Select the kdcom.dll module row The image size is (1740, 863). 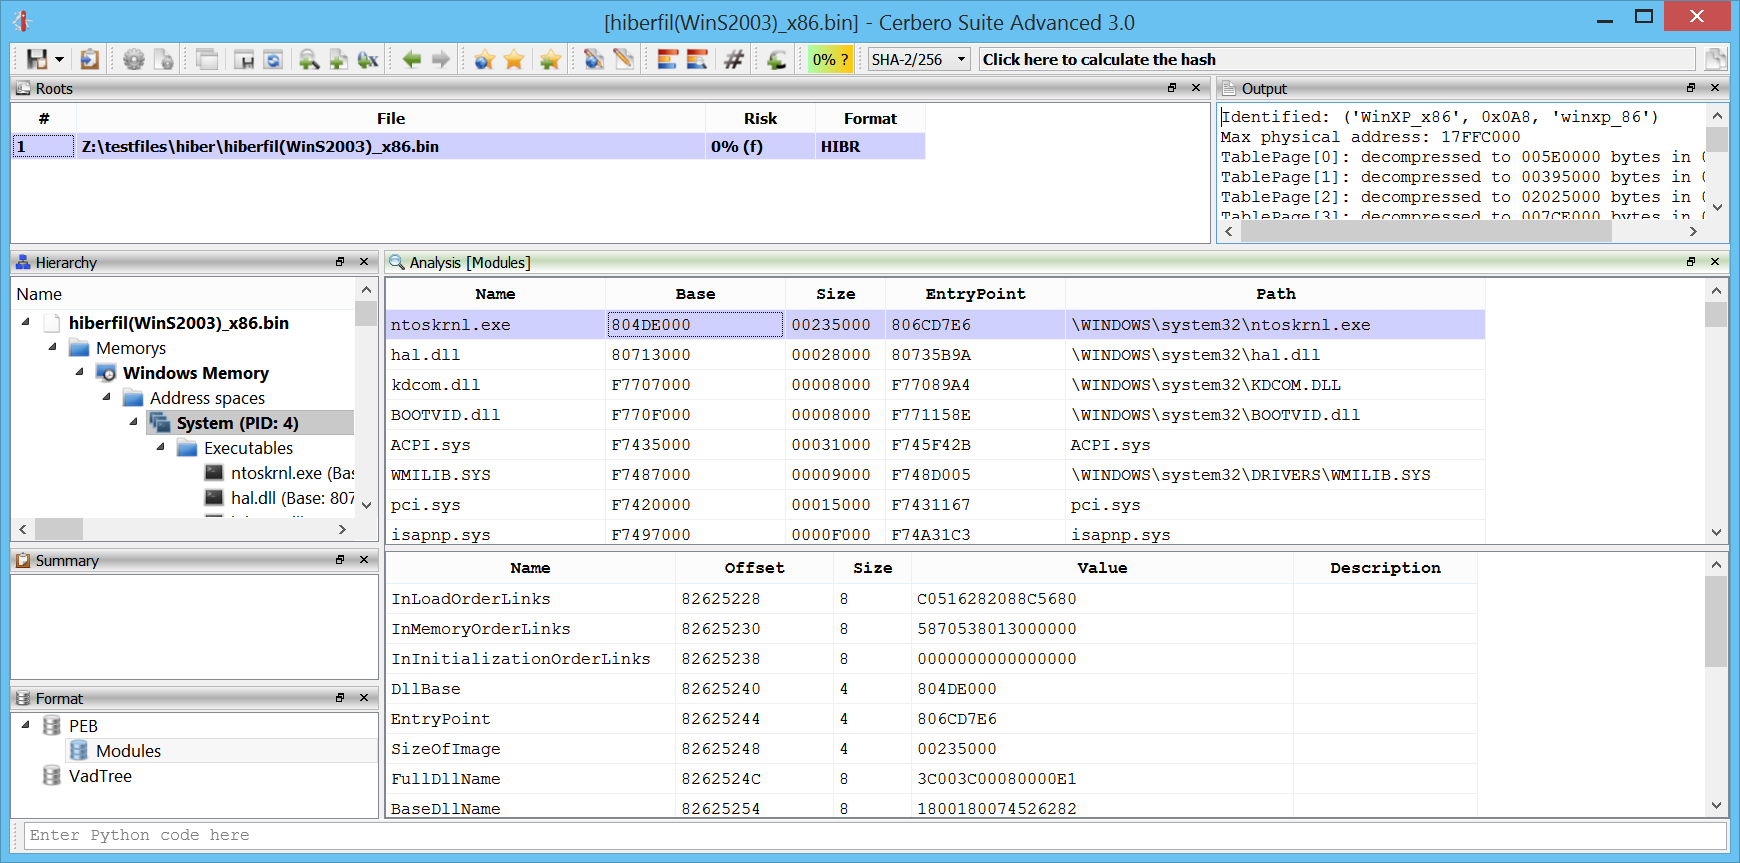[x=935, y=385]
